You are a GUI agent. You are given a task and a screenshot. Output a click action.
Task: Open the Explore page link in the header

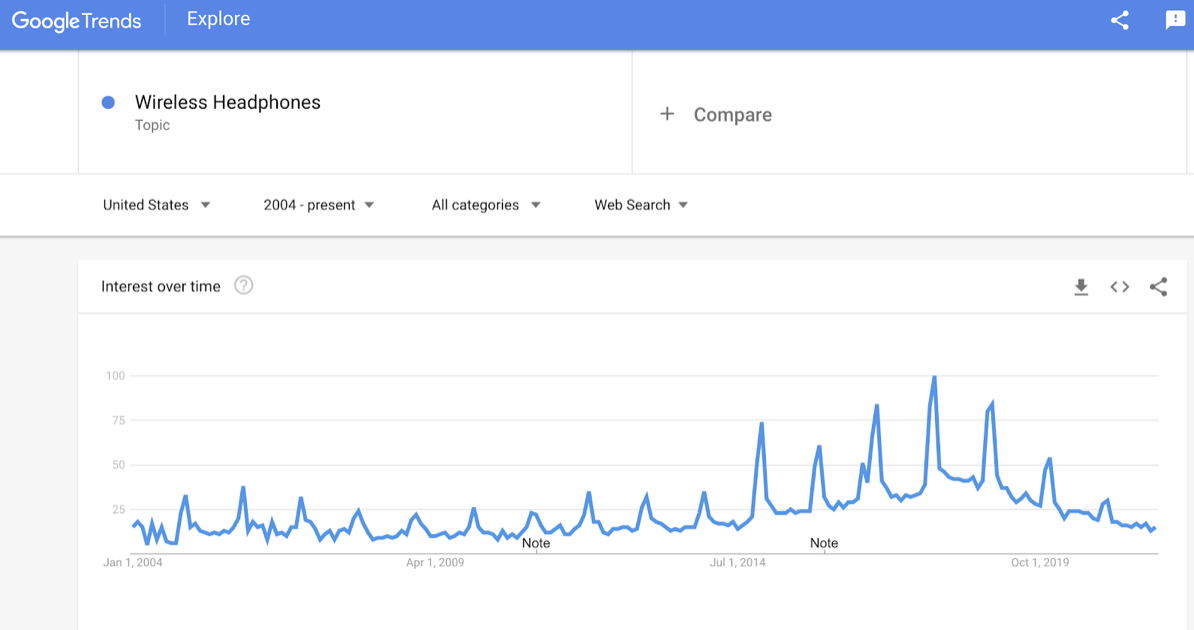[219, 19]
